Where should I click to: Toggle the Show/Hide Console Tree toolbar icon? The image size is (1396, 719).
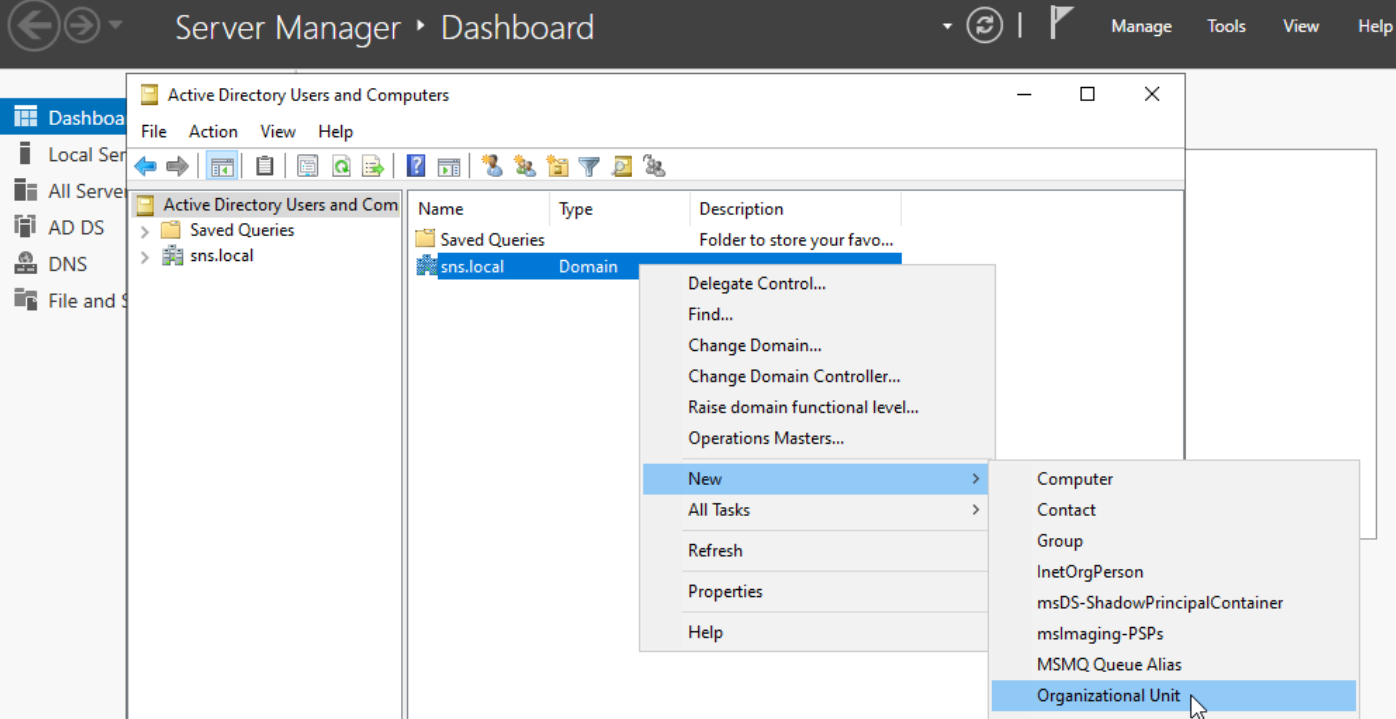point(221,166)
